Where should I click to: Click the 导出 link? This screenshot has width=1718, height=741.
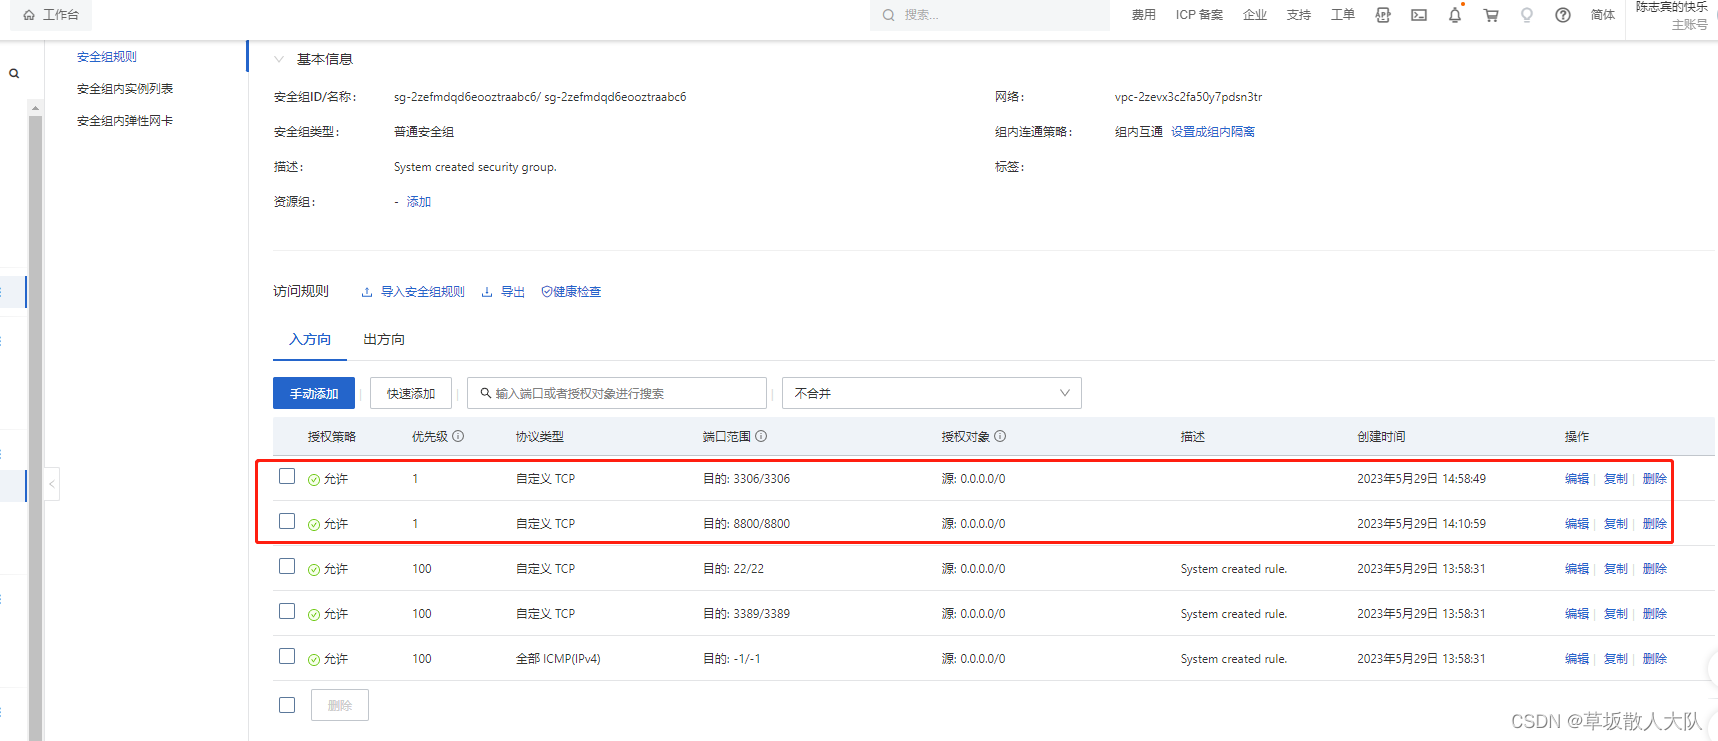pos(503,292)
